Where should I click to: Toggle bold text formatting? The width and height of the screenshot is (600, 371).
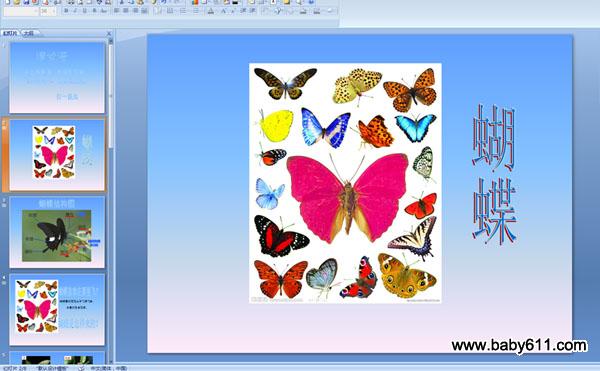coord(66,11)
